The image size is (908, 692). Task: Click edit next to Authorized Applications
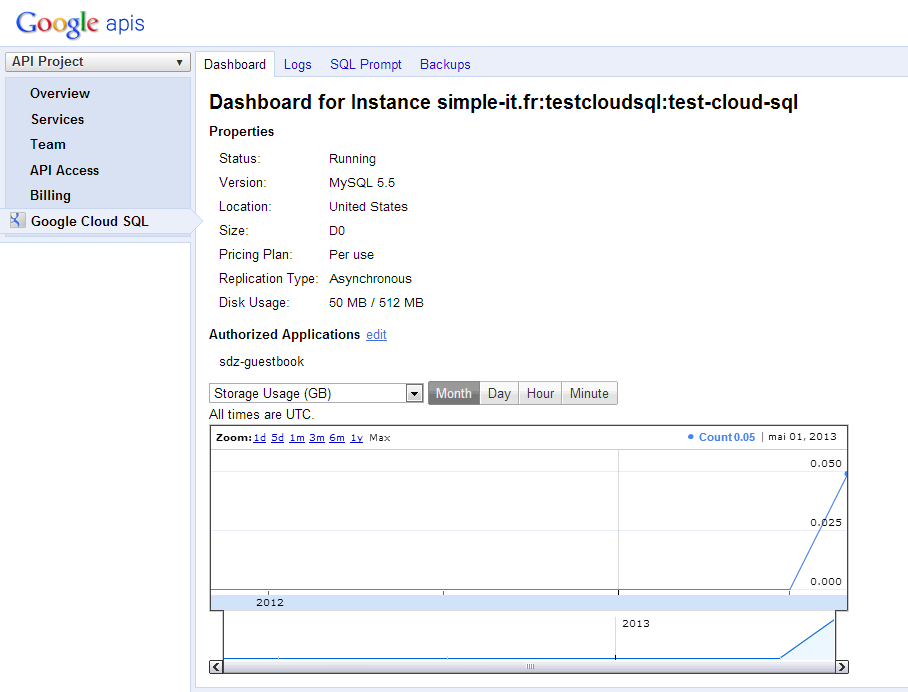point(376,334)
